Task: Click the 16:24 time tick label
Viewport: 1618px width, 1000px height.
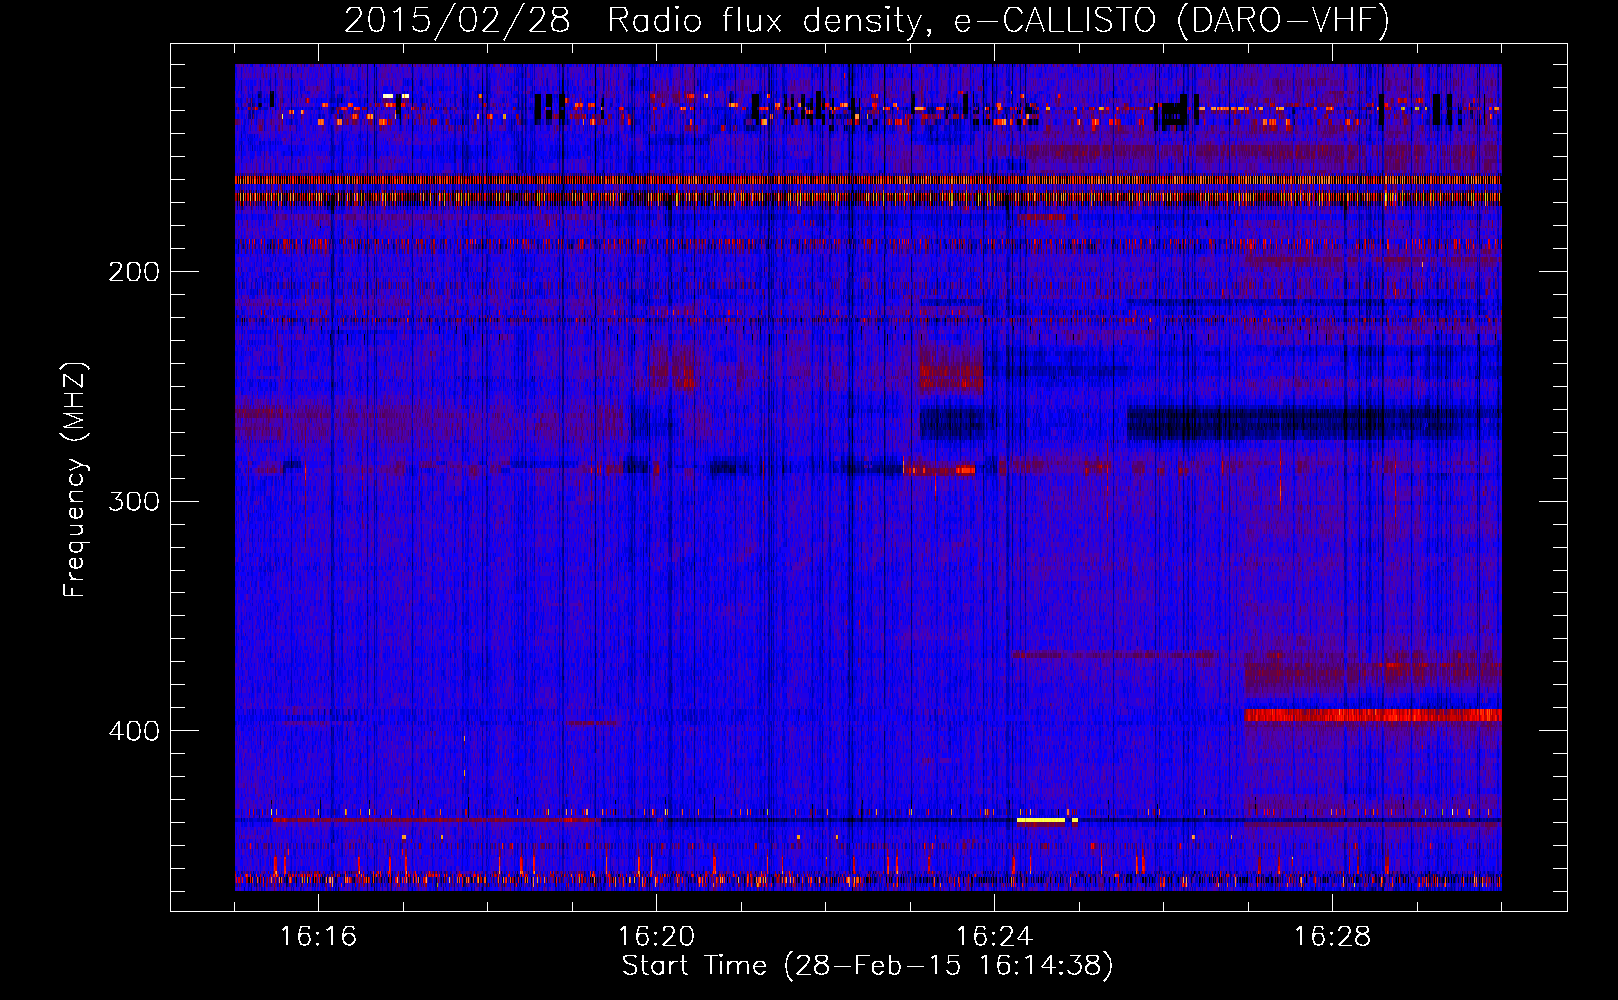Action: click(994, 936)
